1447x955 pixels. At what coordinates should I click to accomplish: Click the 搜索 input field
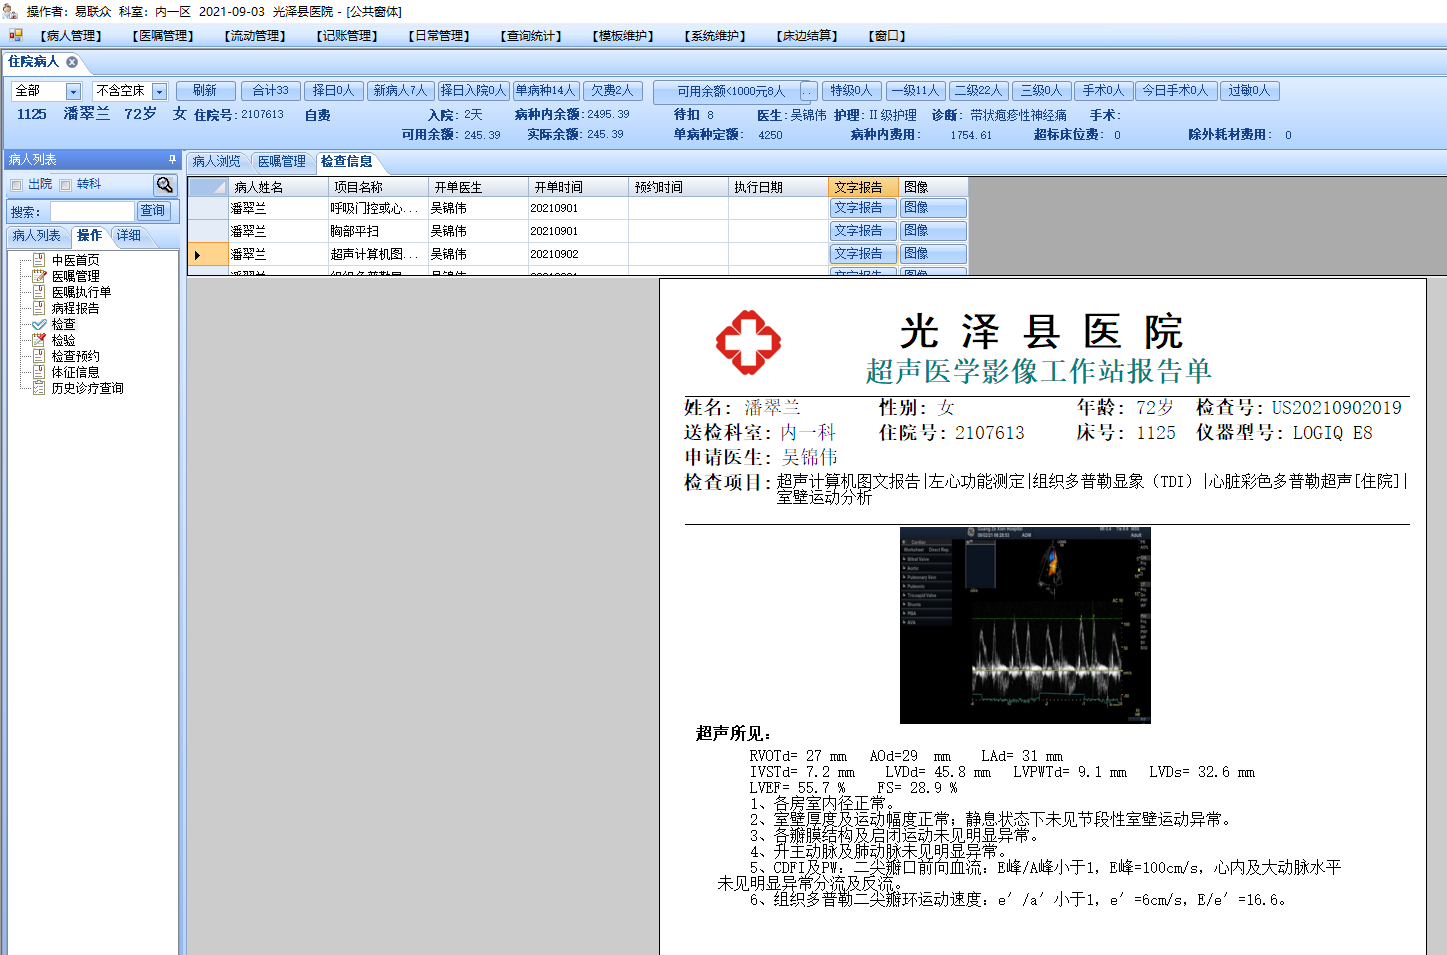click(92, 211)
